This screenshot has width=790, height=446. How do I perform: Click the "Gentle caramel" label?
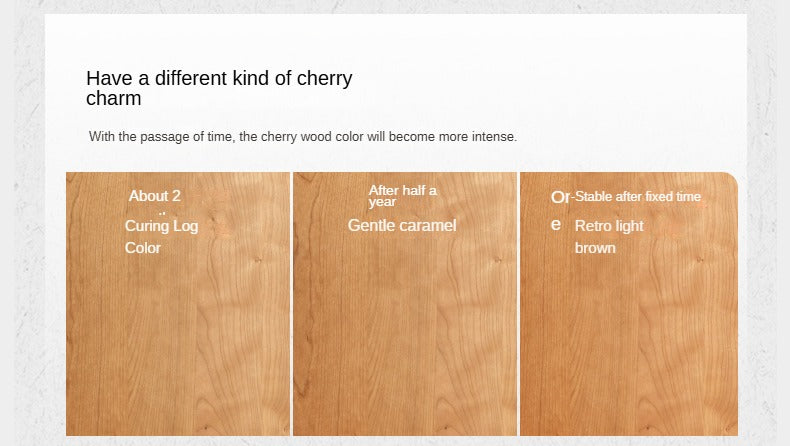click(x=402, y=226)
